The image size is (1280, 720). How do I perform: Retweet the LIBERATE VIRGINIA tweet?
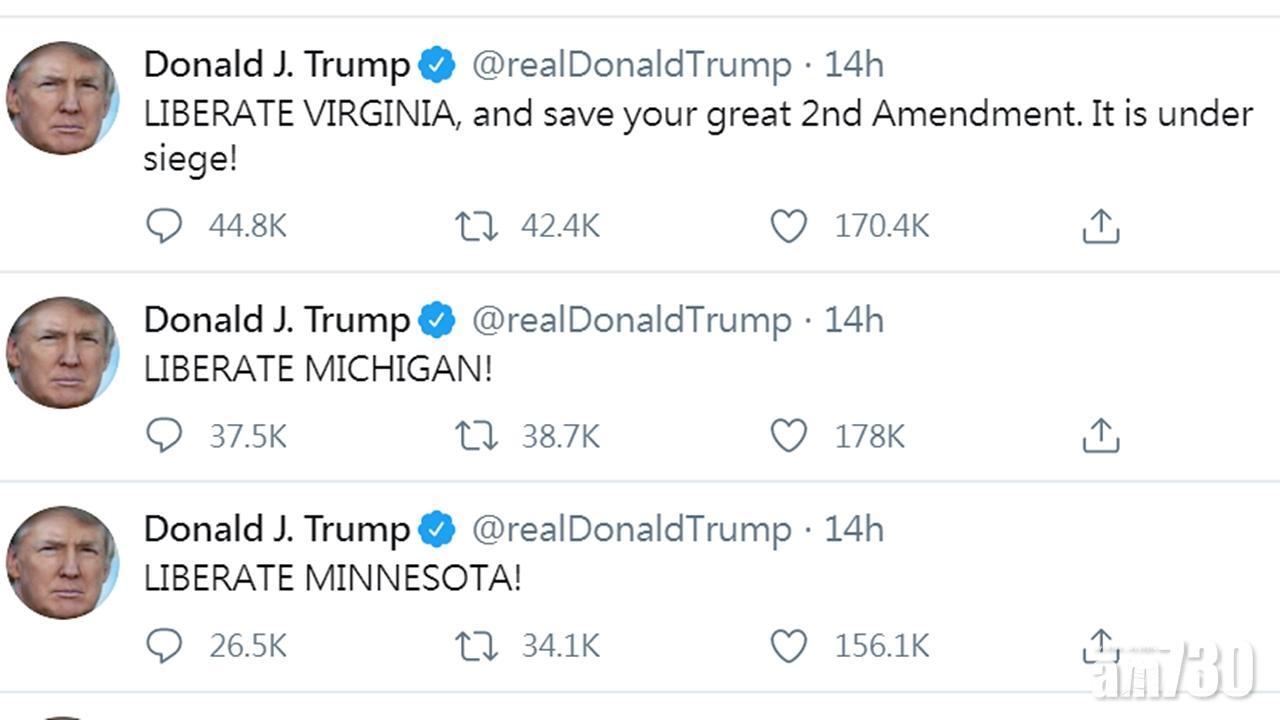click(x=476, y=227)
